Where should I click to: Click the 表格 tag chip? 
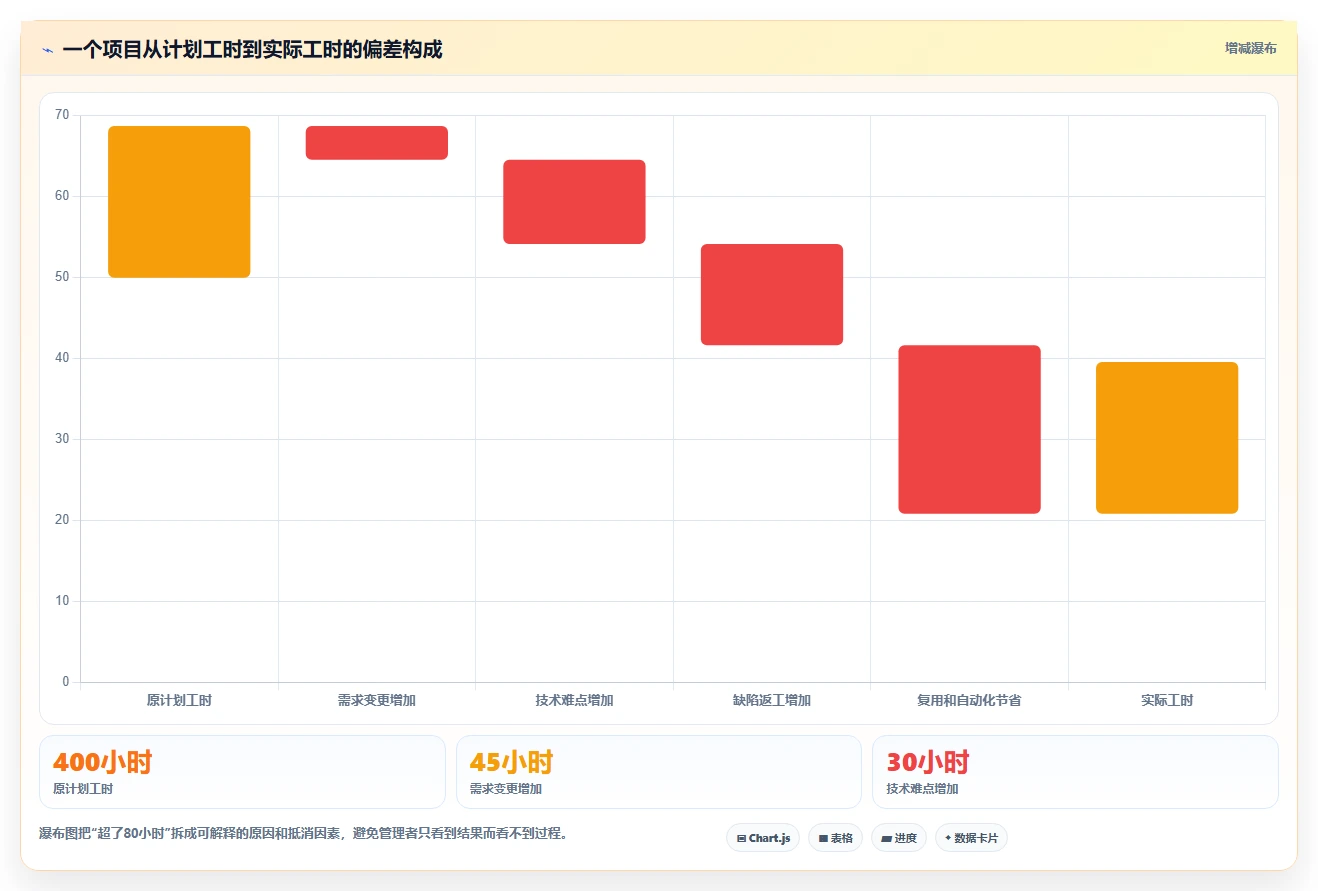click(835, 838)
